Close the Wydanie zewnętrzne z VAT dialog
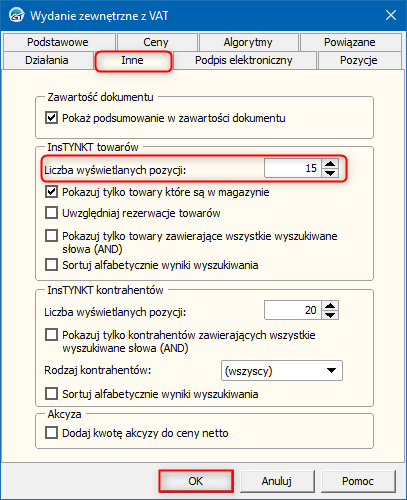 click(x=391, y=15)
